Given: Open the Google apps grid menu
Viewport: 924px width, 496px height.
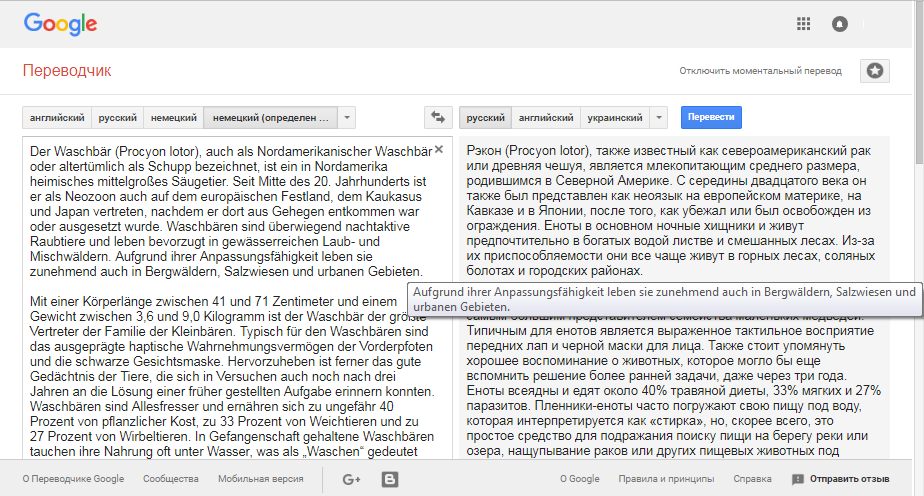Looking at the screenshot, I should click(803, 24).
